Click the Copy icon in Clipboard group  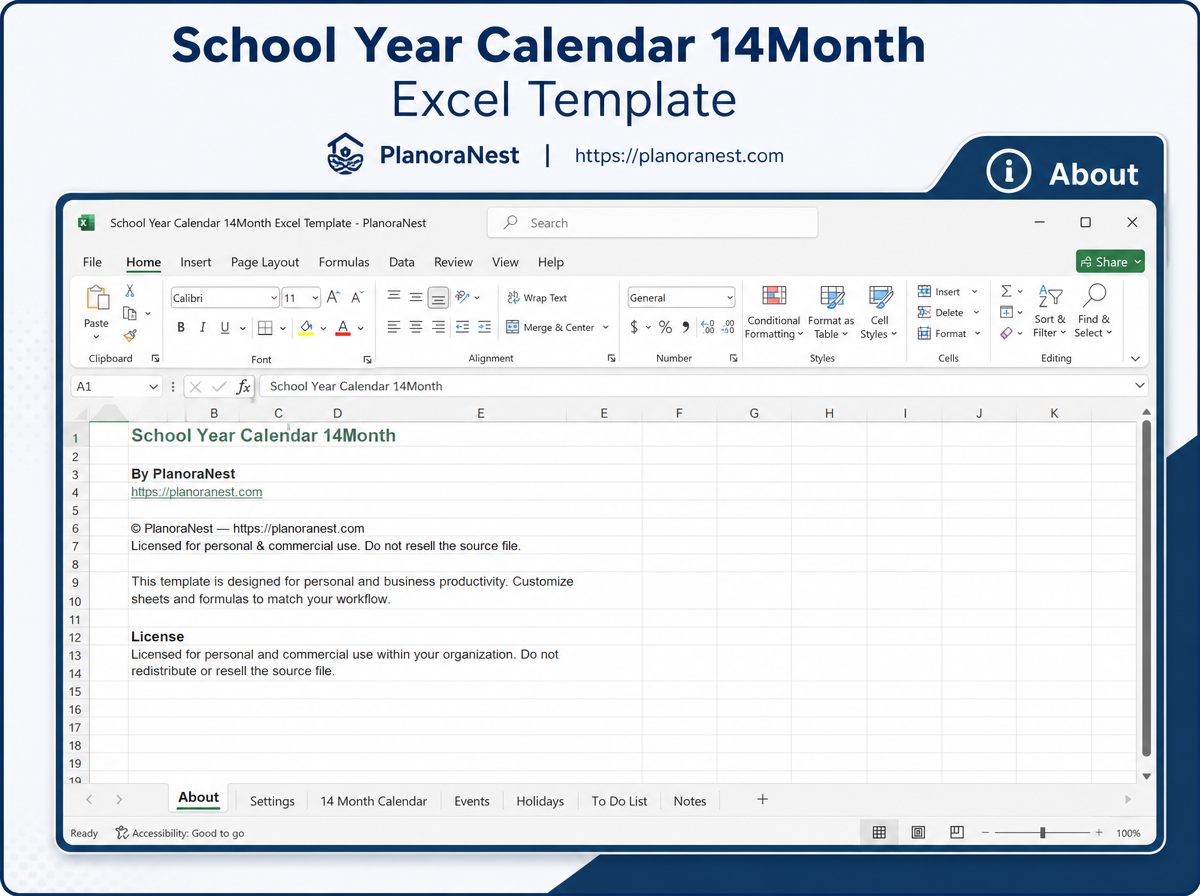pos(130,313)
